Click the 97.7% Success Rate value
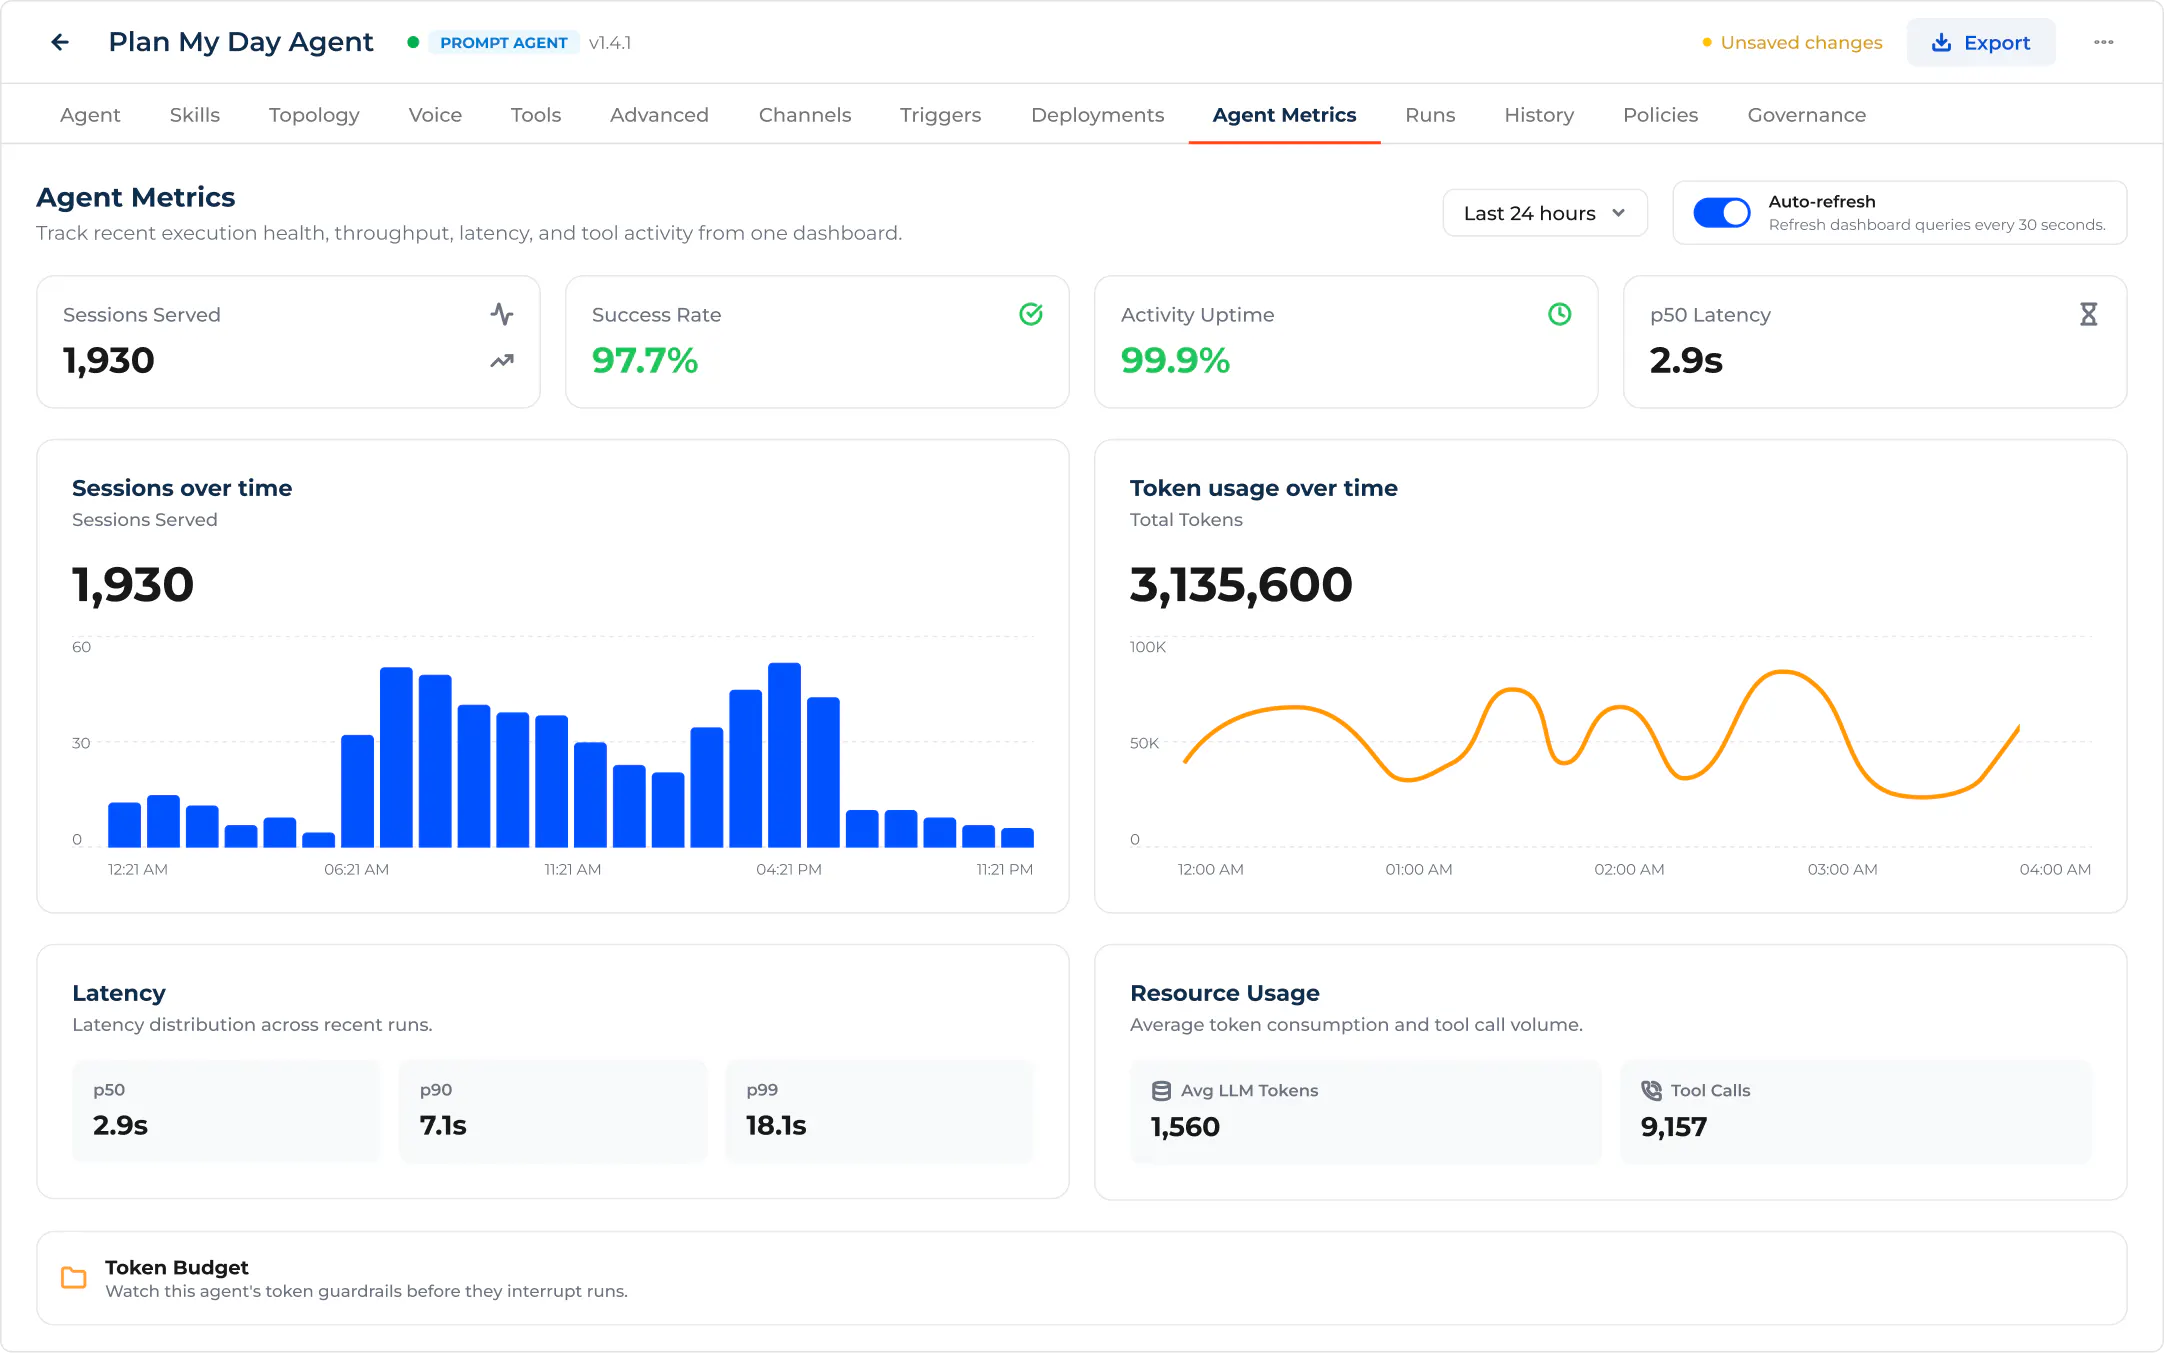 pos(645,360)
